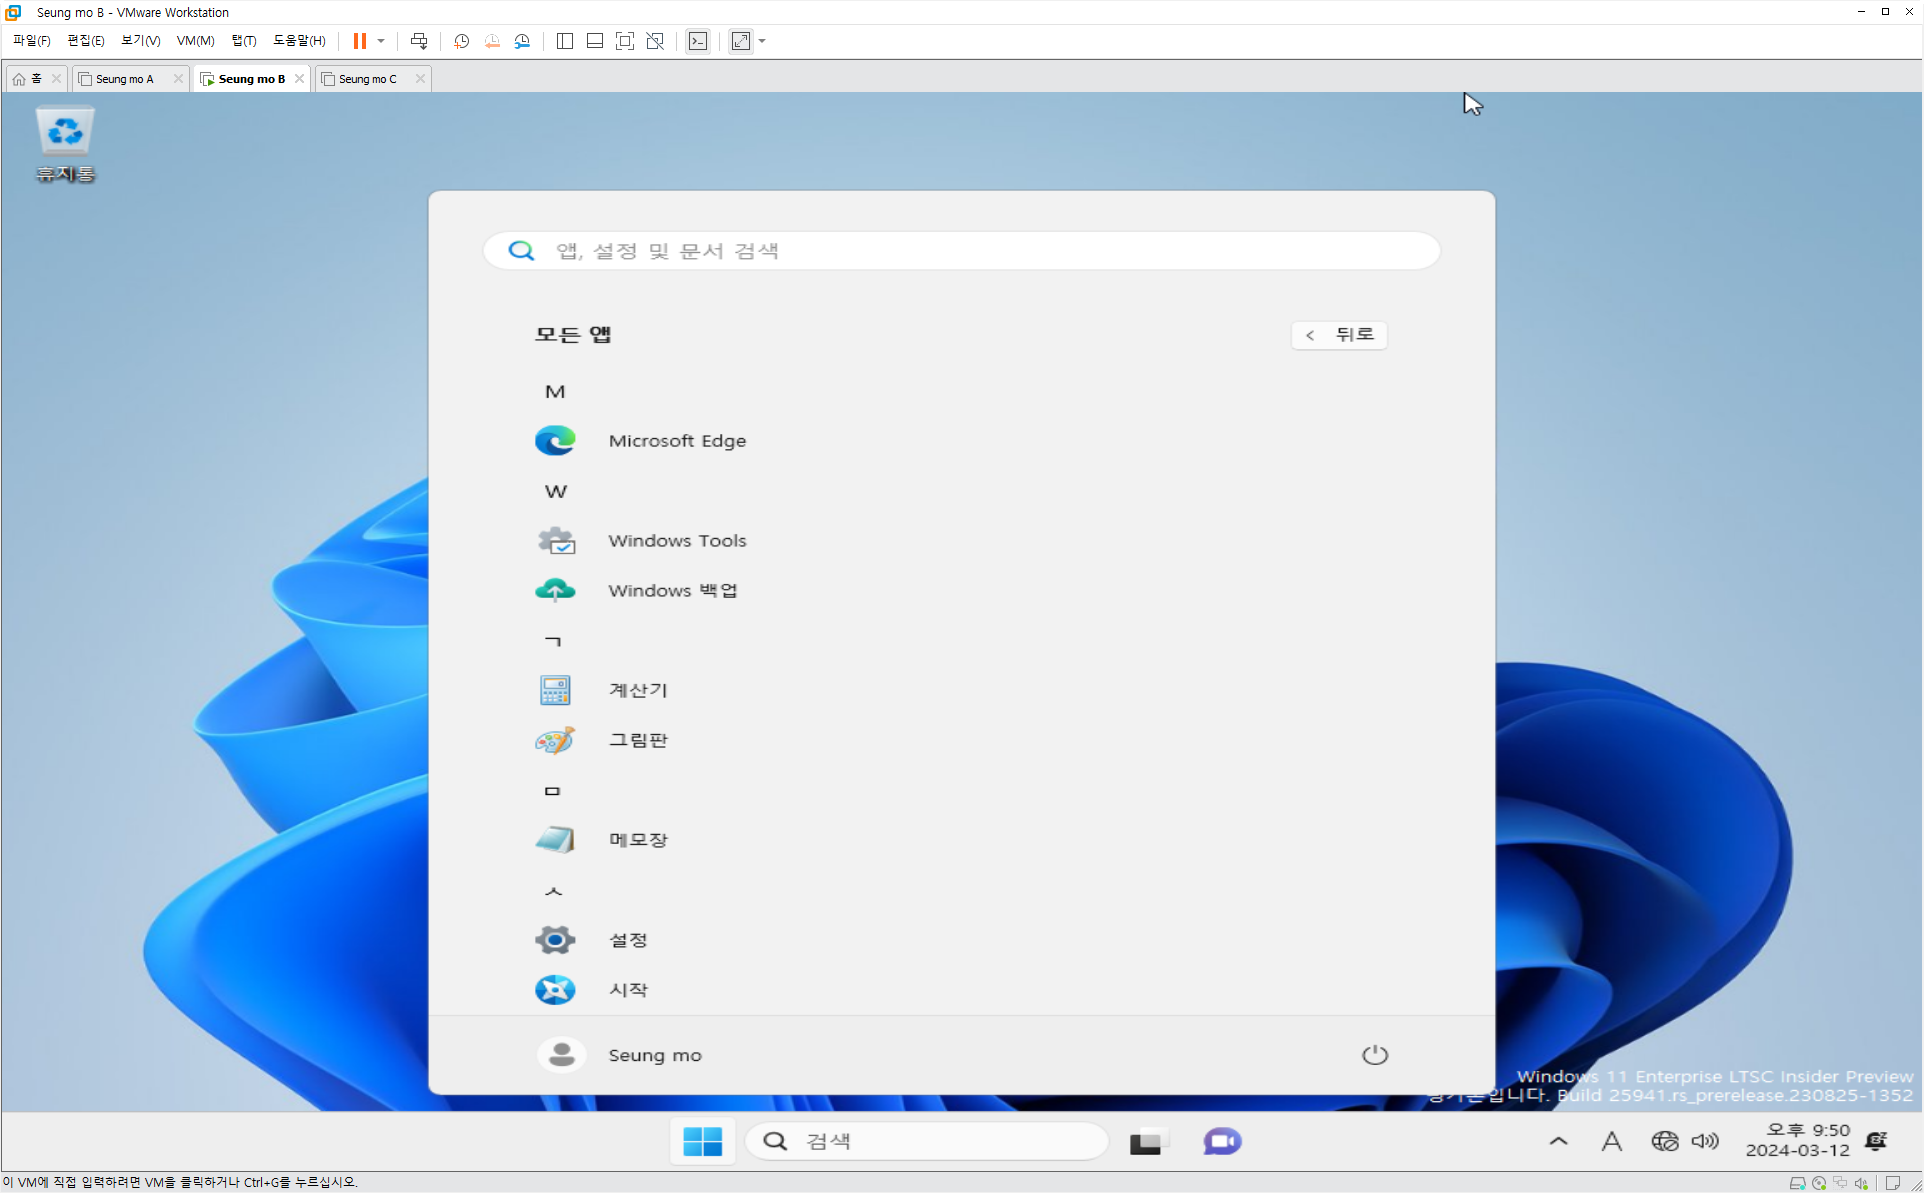Enter full screen mode icon
1924x1193 pixels.
pyautogui.click(x=625, y=41)
